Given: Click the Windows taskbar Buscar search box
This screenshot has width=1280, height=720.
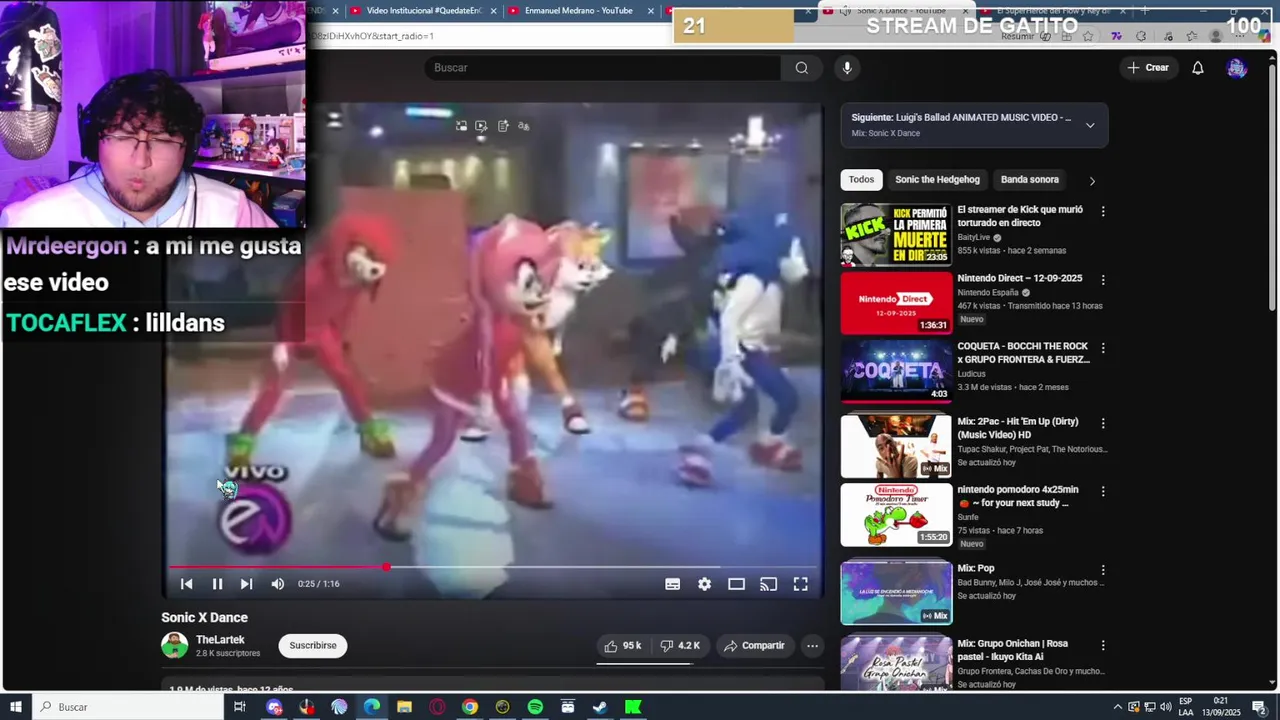Looking at the screenshot, I should tap(127, 707).
